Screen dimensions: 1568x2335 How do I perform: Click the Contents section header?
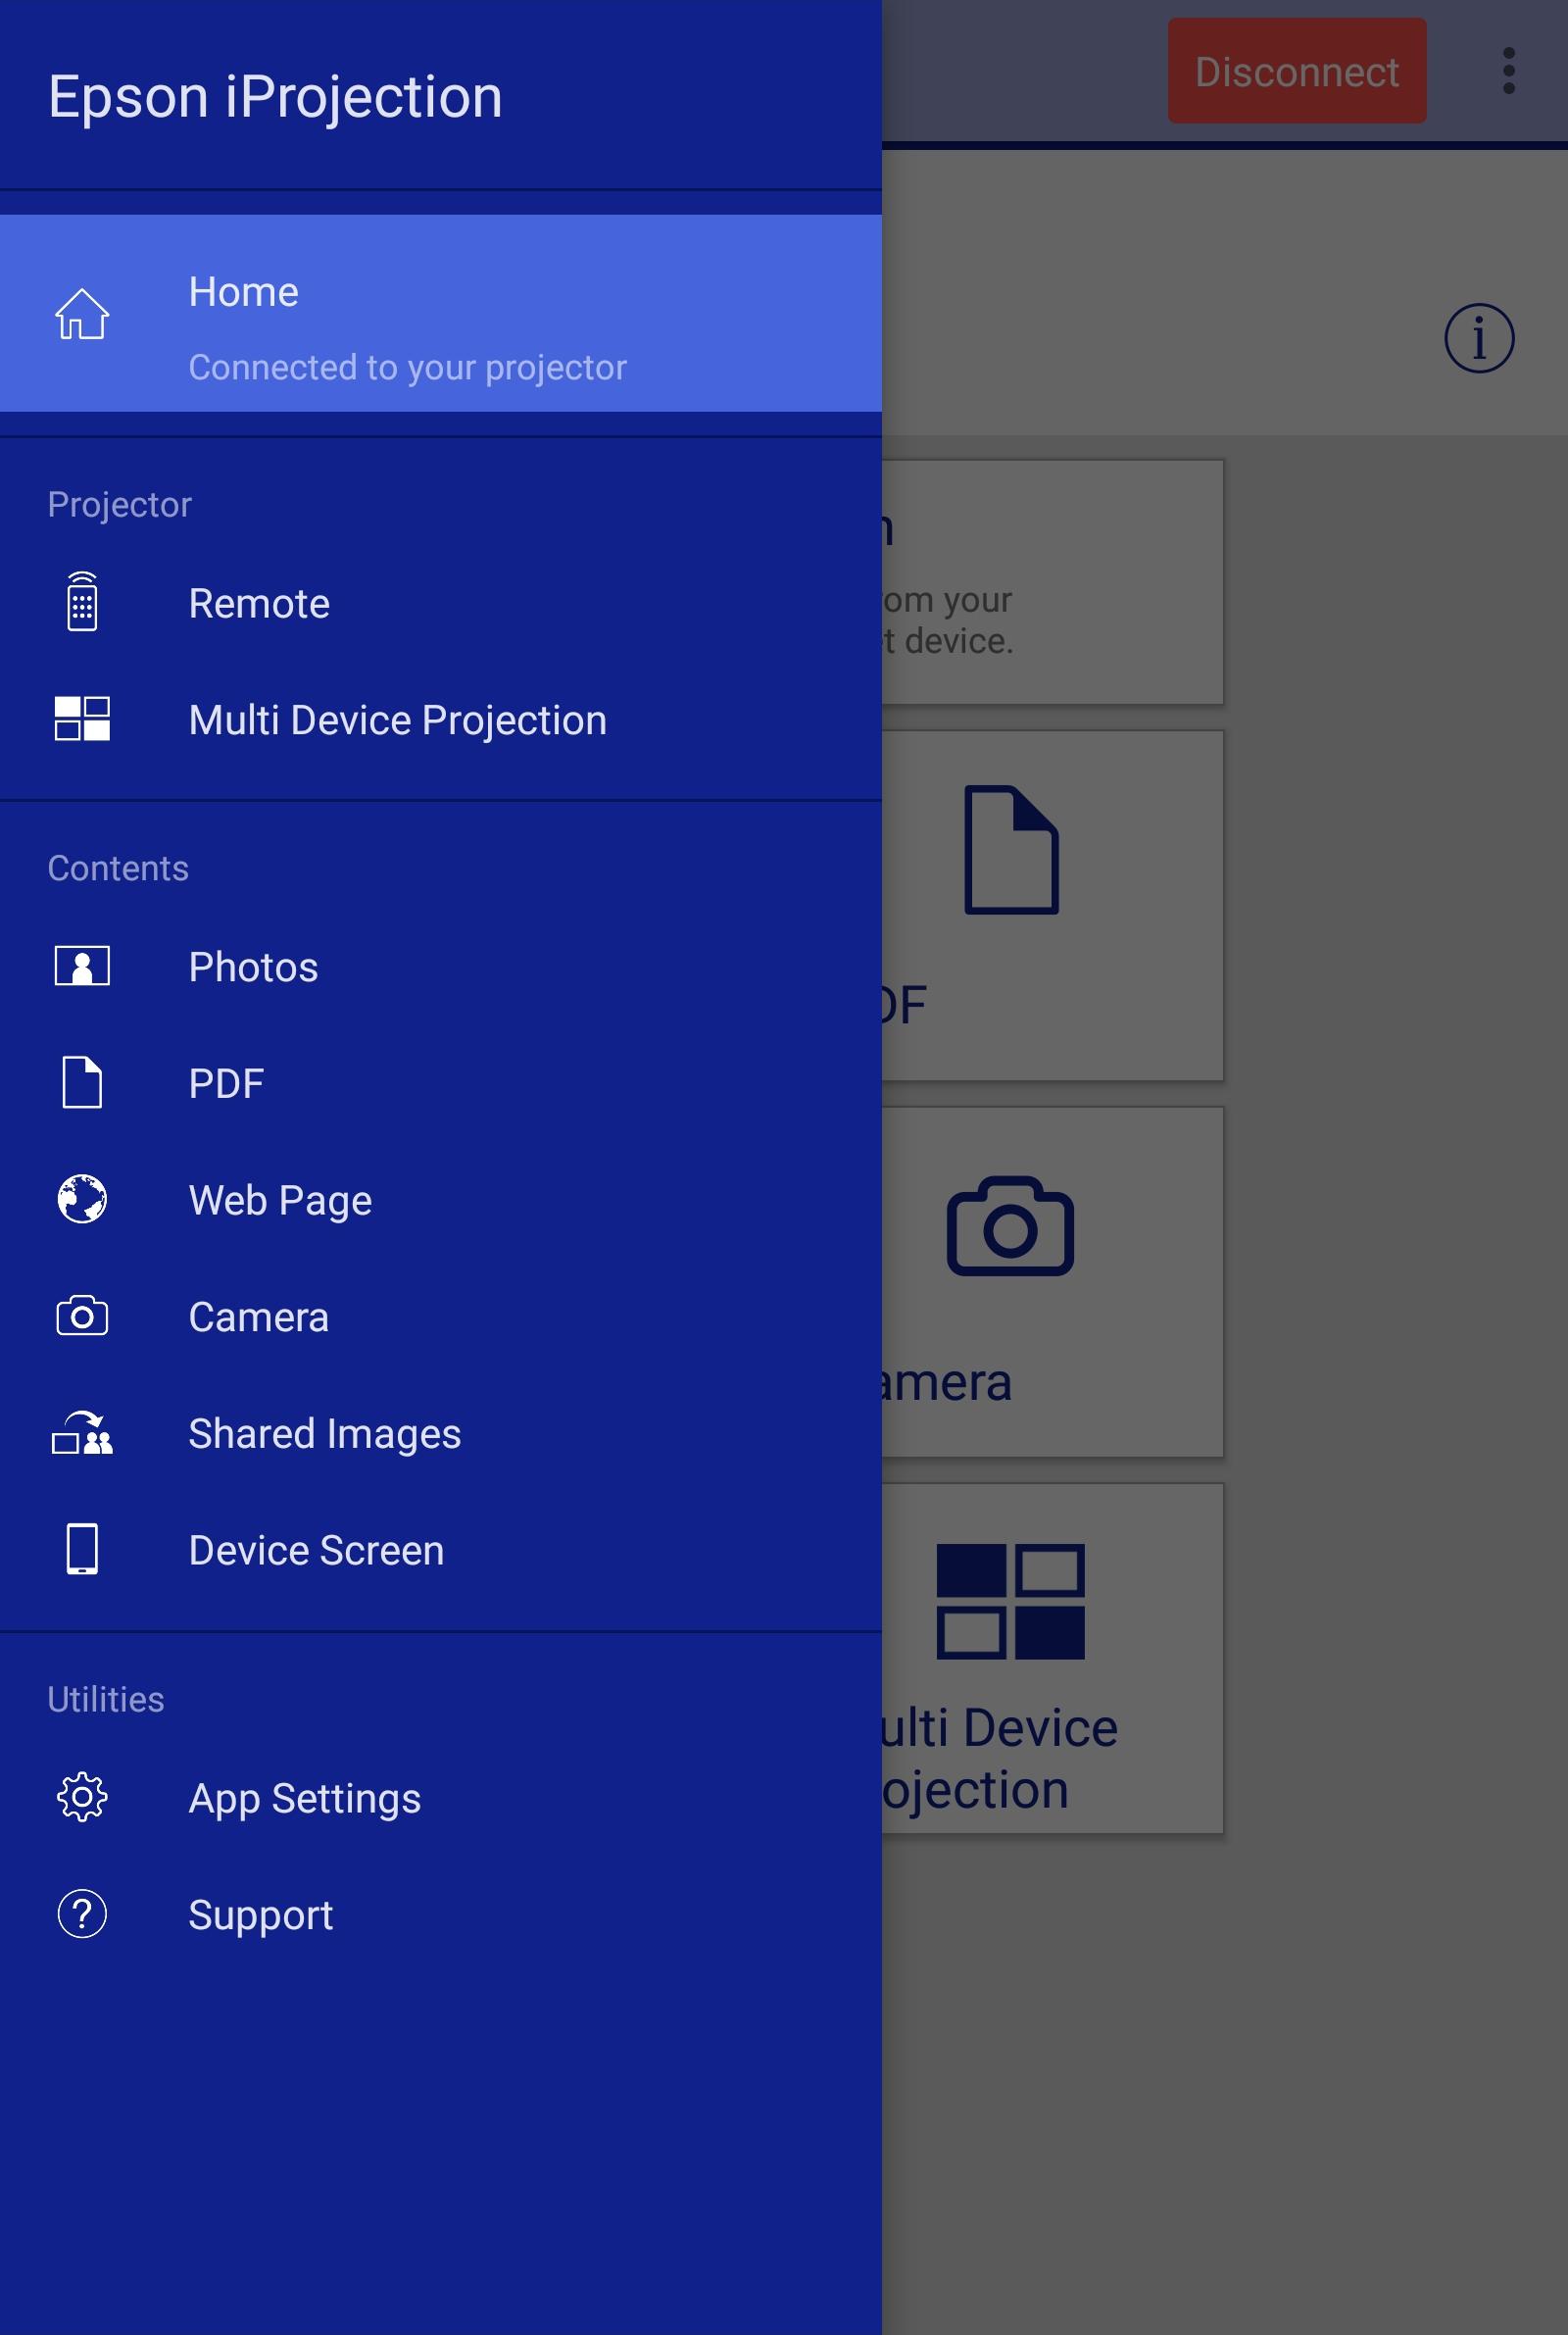pyautogui.click(x=118, y=868)
